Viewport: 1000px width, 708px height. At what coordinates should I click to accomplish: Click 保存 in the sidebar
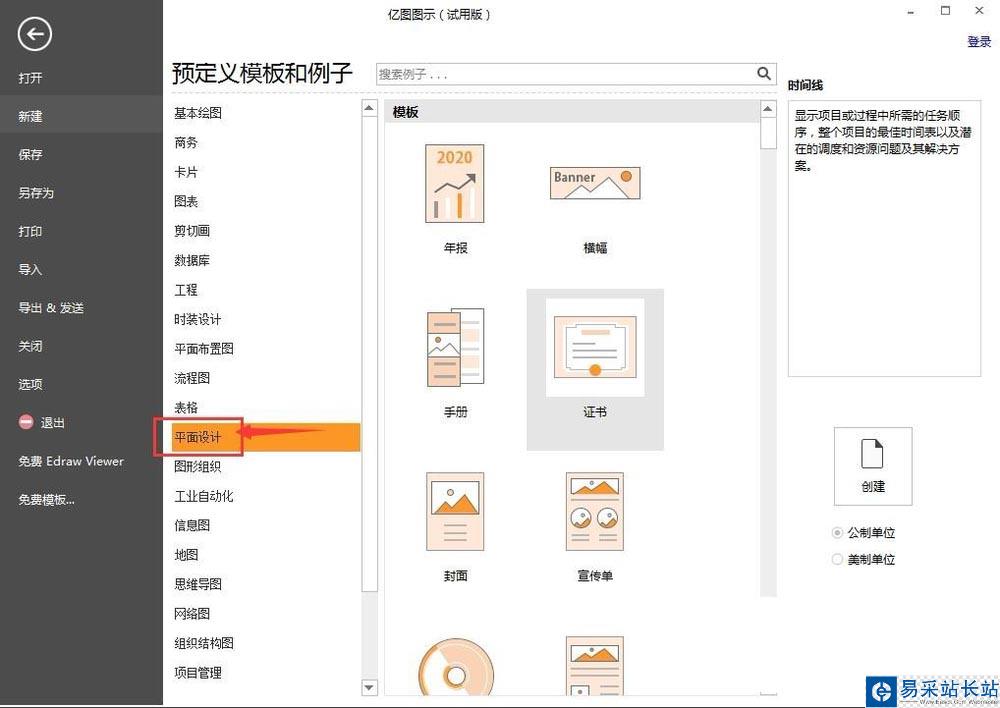tap(31, 154)
